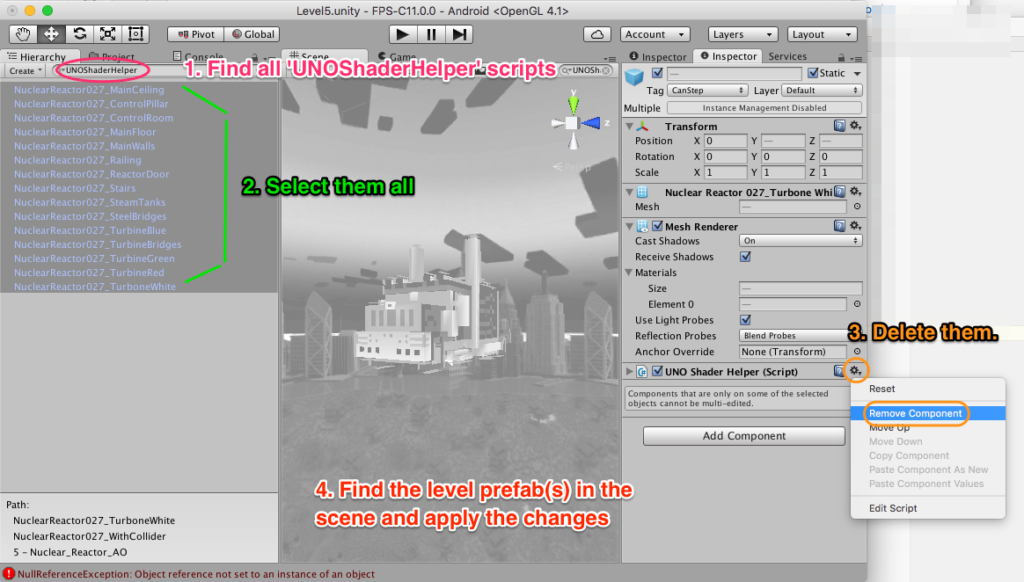Switch to the Hierarchy tab
This screenshot has width=1024, height=582.
point(38,57)
